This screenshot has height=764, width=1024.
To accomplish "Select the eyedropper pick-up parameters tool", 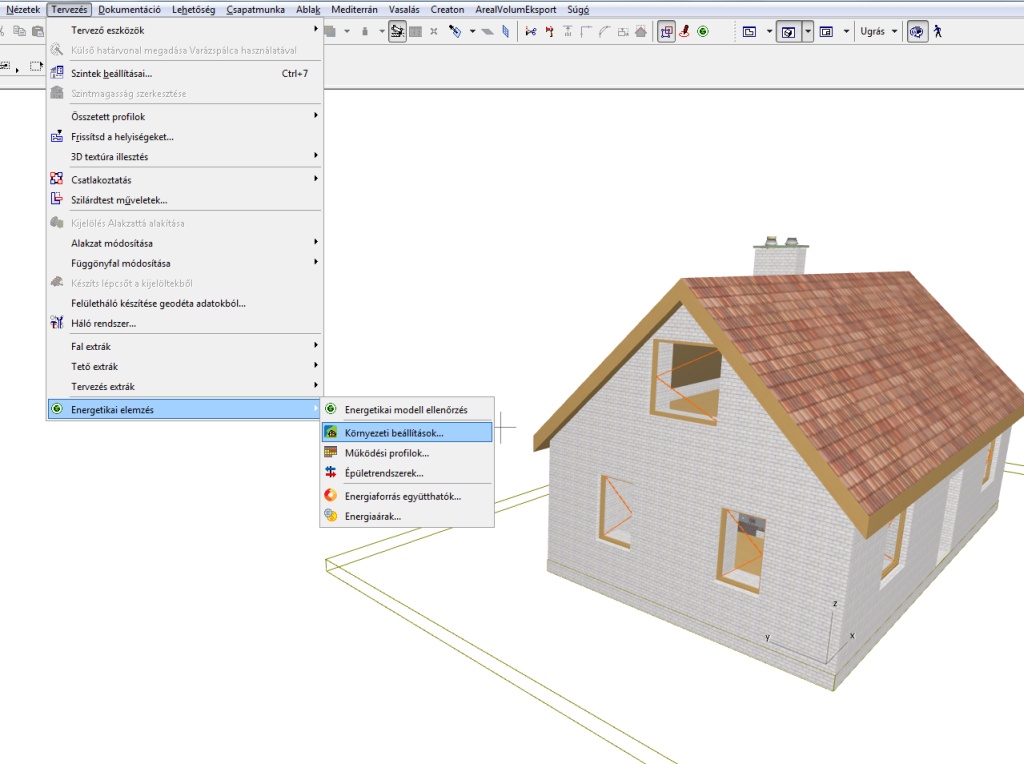I will 455,31.
